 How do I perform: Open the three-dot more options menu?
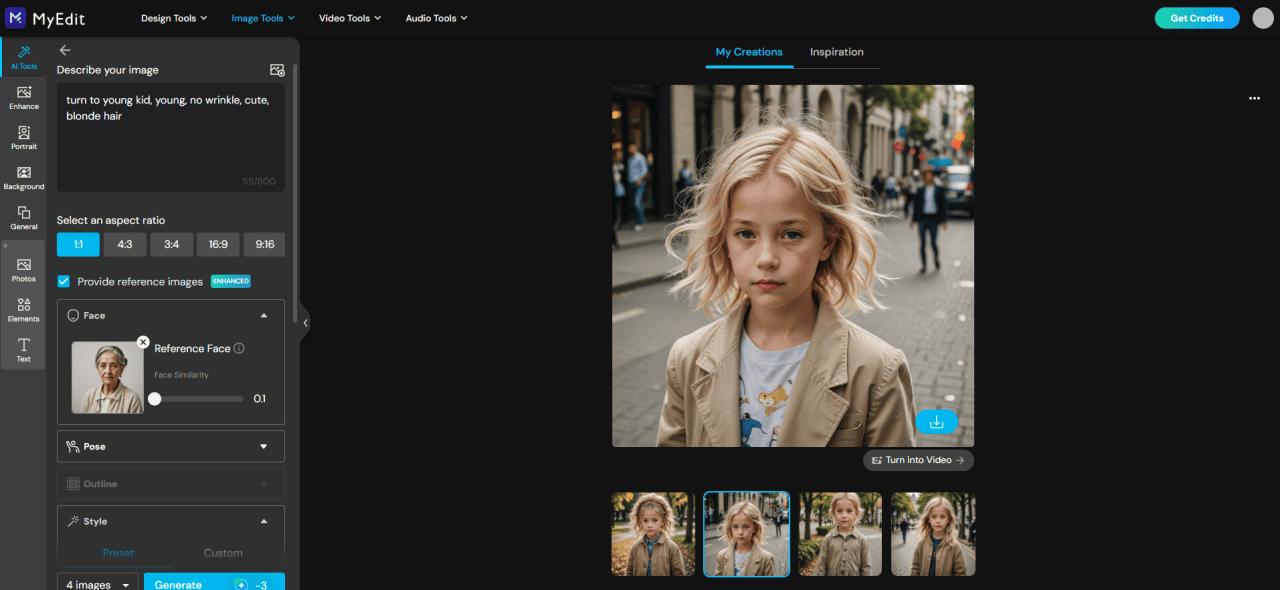[x=1254, y=98]
